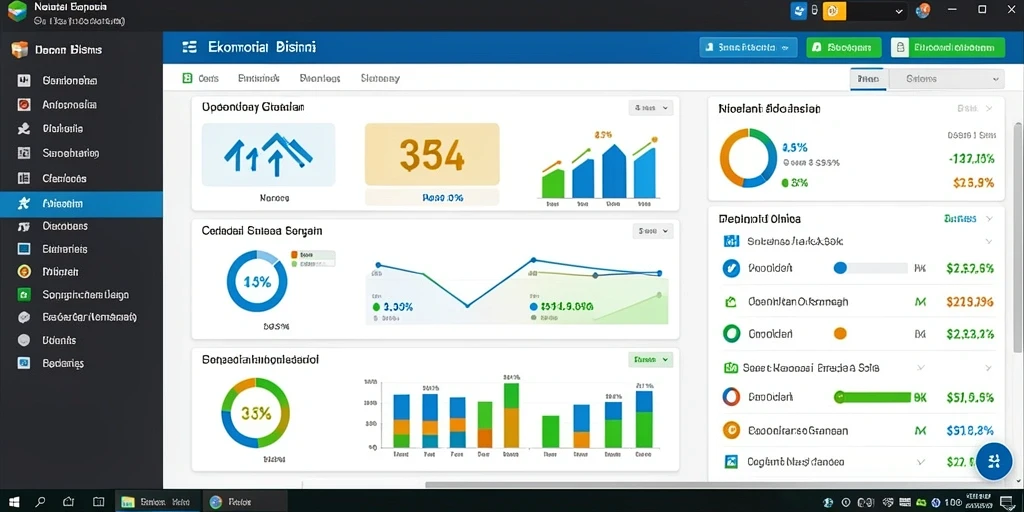Open the Upoondoay Gtiamian card dropdown
The image size is (1024, 512).
pos(650,108)
